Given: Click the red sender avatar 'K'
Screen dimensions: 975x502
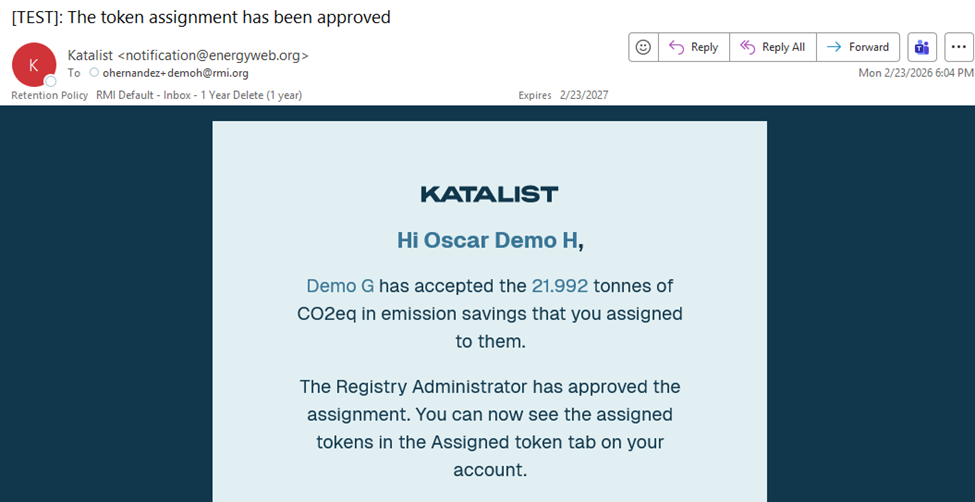Looking at the screenshot, I should tap(33, 64).
